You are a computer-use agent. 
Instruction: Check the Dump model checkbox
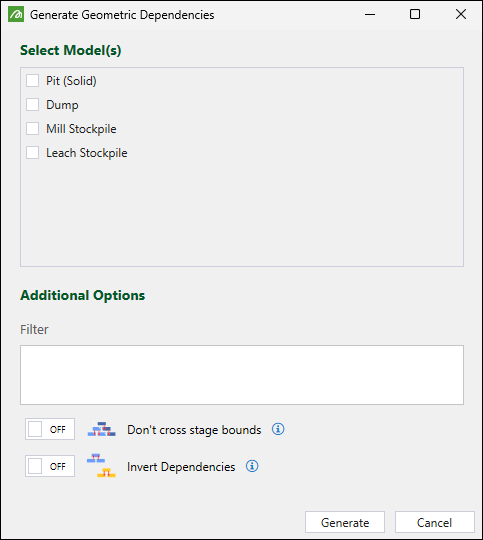pos(32,104)
